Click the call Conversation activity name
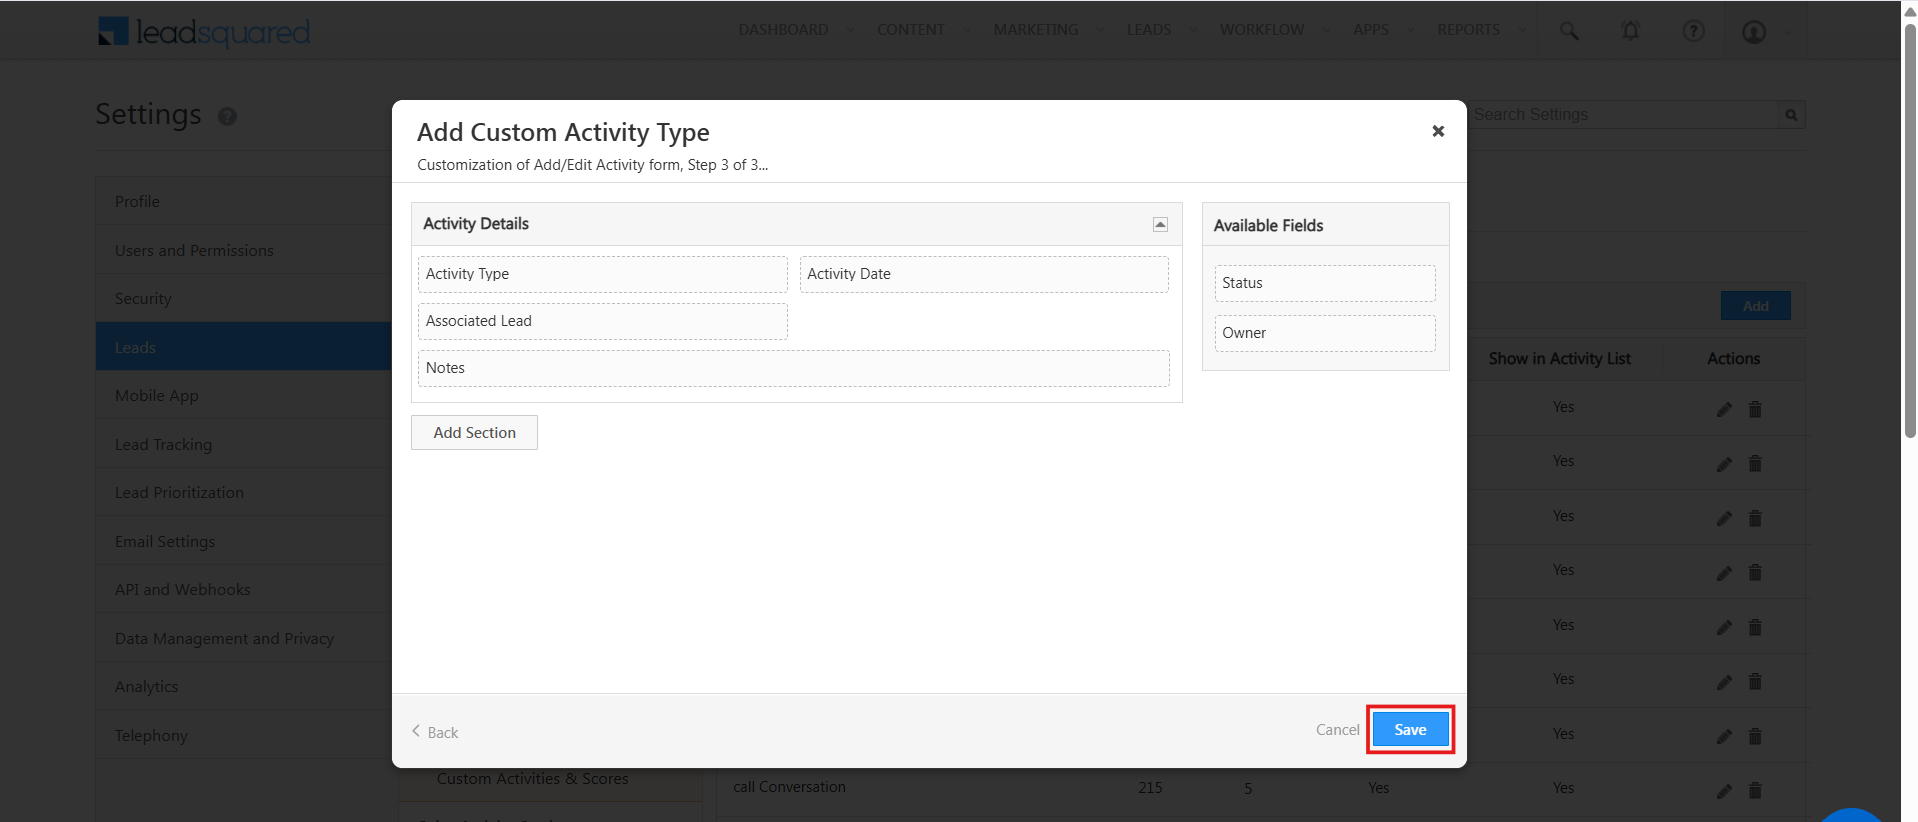This screenshot has width=1918, height=822. [x=789, y=787]
